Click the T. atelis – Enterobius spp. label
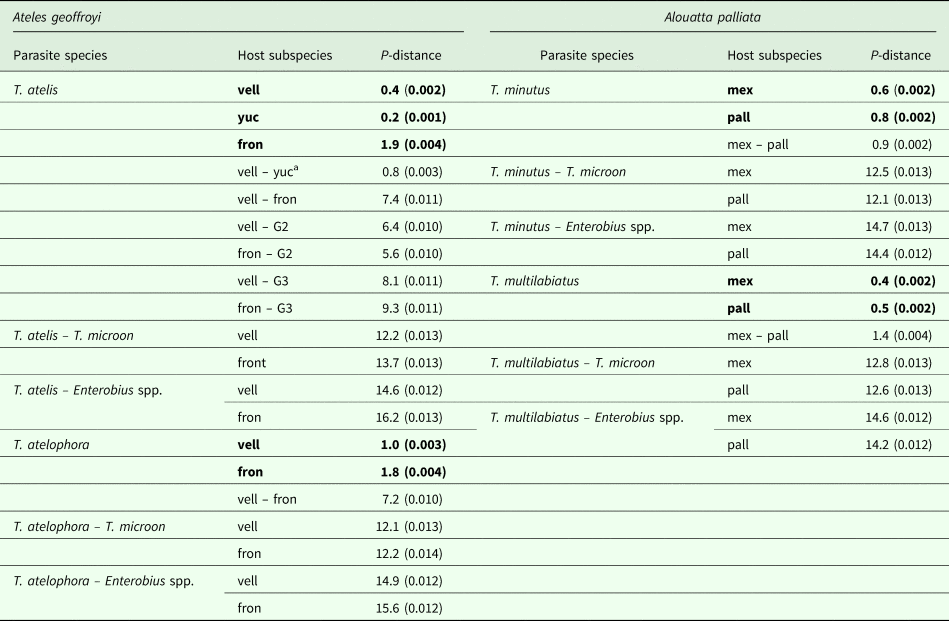Image resolution: width=949 pixels, height=621 pixels. (88, 390)
